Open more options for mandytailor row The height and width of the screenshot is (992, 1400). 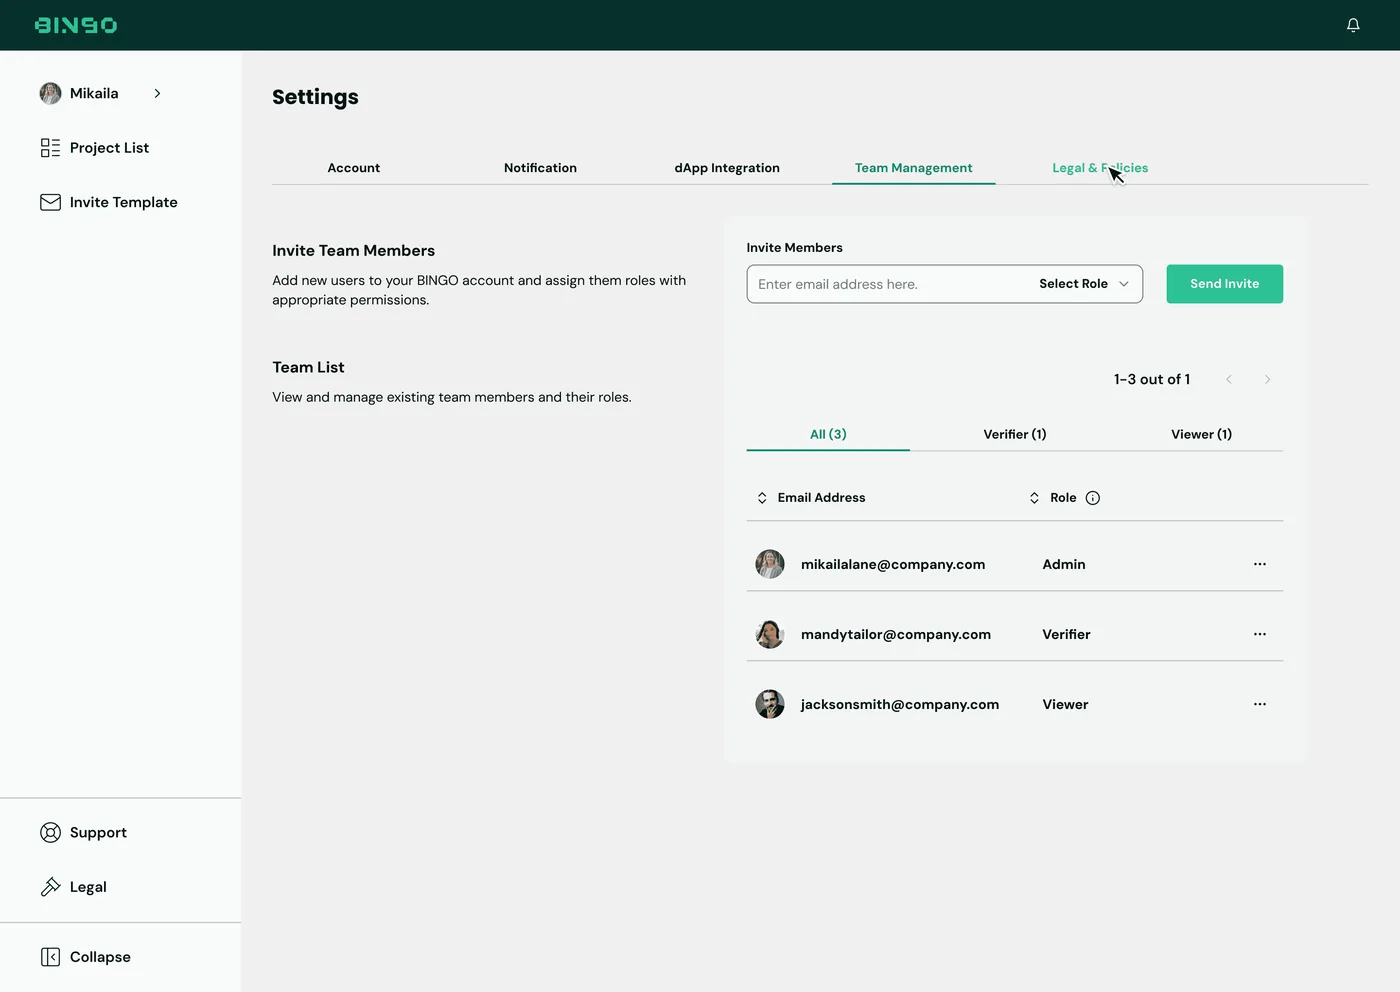(x=1260, y=634)
